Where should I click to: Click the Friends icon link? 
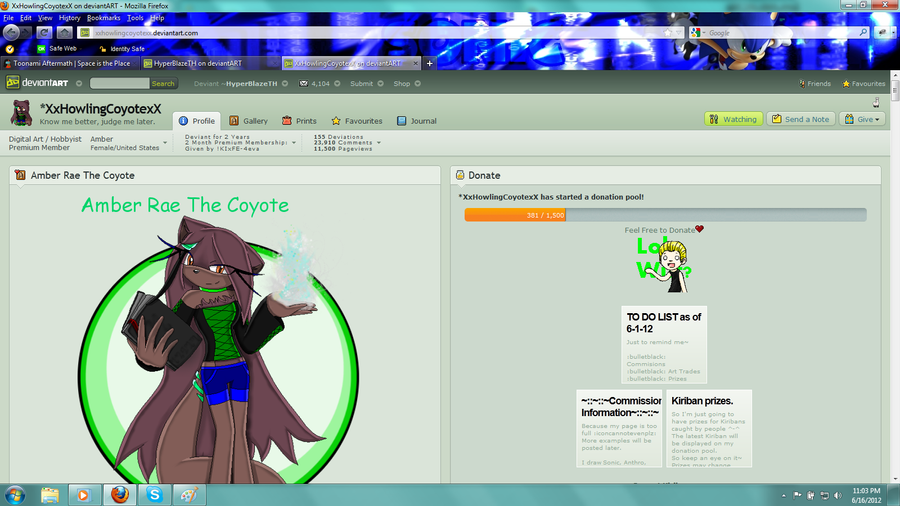pyautogui.click(x=814, y=84)
